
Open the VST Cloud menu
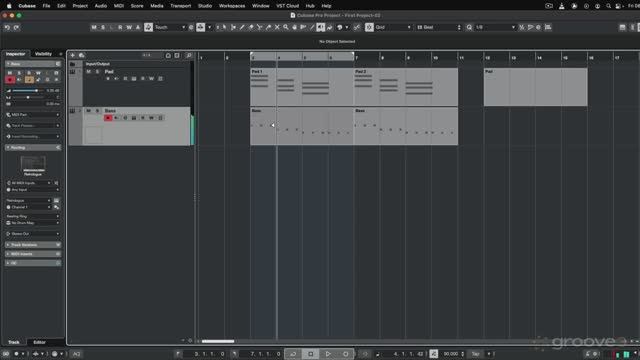(287, 6)
